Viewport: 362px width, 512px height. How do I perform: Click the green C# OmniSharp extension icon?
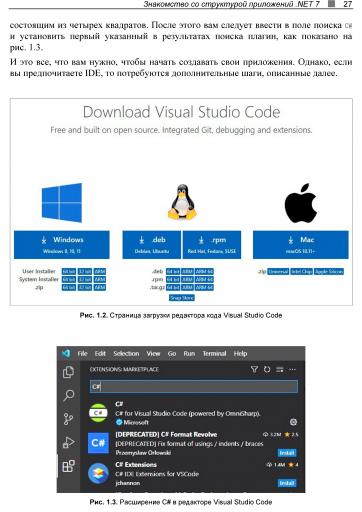tap(98, 412)
